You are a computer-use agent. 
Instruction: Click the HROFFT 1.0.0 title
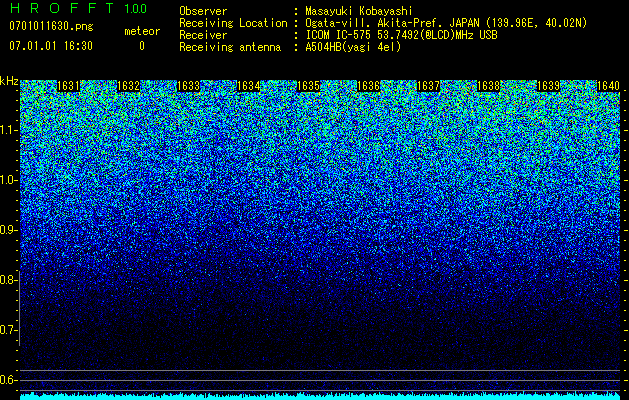point(78,8)
